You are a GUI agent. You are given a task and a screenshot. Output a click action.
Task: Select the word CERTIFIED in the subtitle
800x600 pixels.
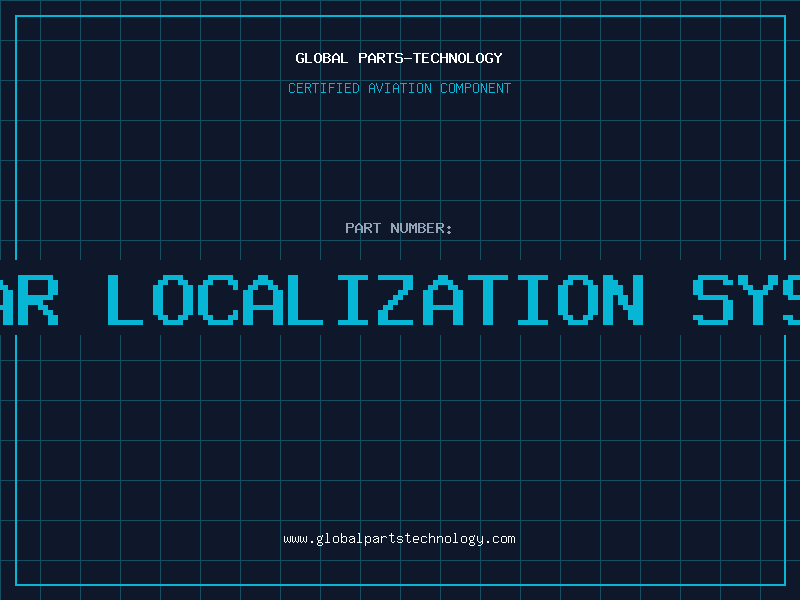pos(324,88)
